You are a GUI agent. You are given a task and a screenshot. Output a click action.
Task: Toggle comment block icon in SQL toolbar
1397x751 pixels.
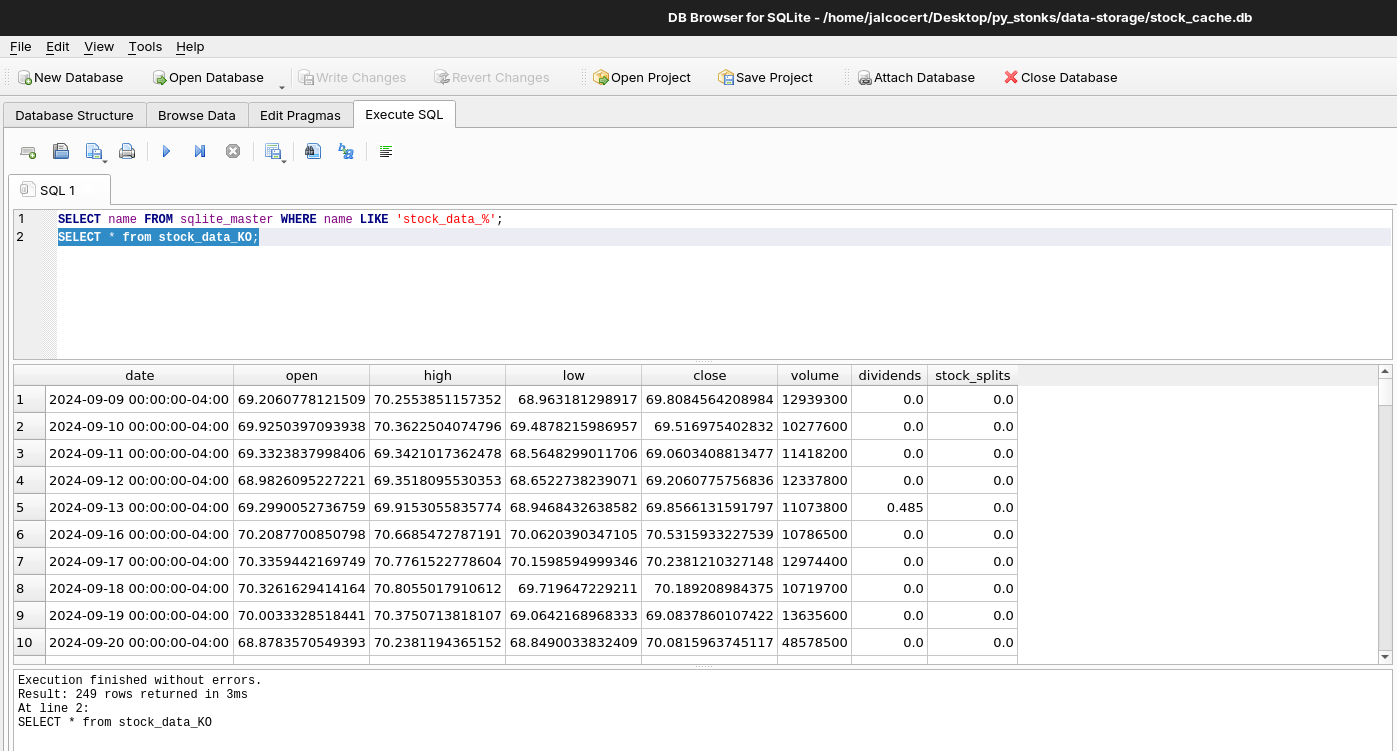[386, 152]
